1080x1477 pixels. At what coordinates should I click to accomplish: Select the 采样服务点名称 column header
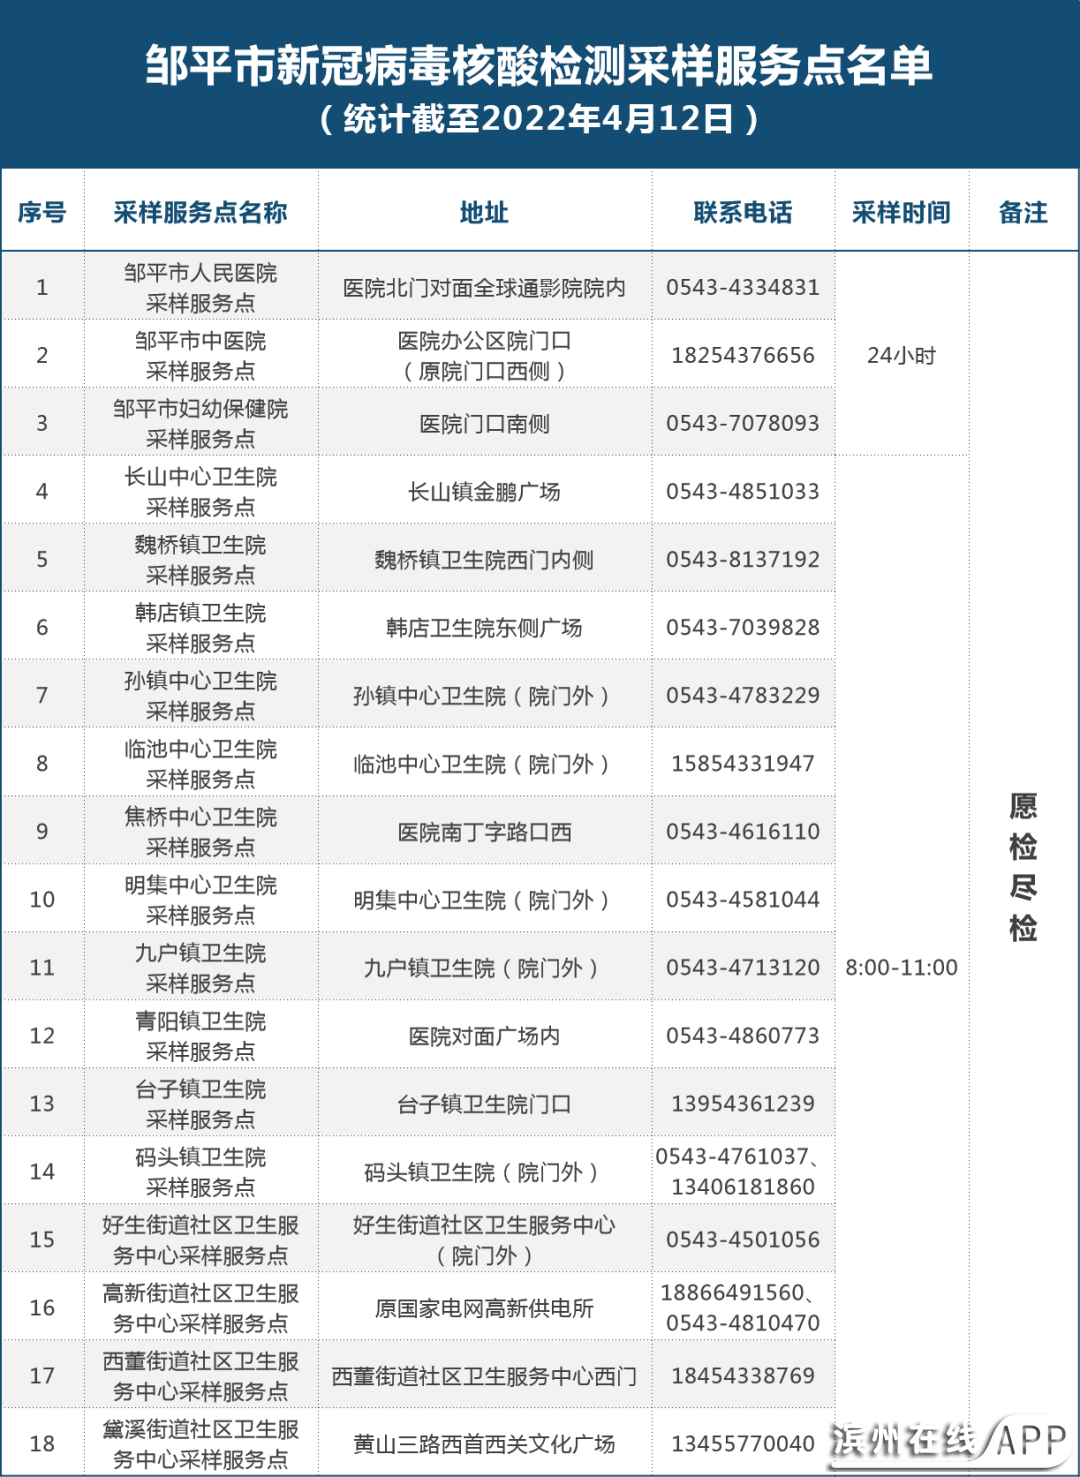tap(200, 212)
